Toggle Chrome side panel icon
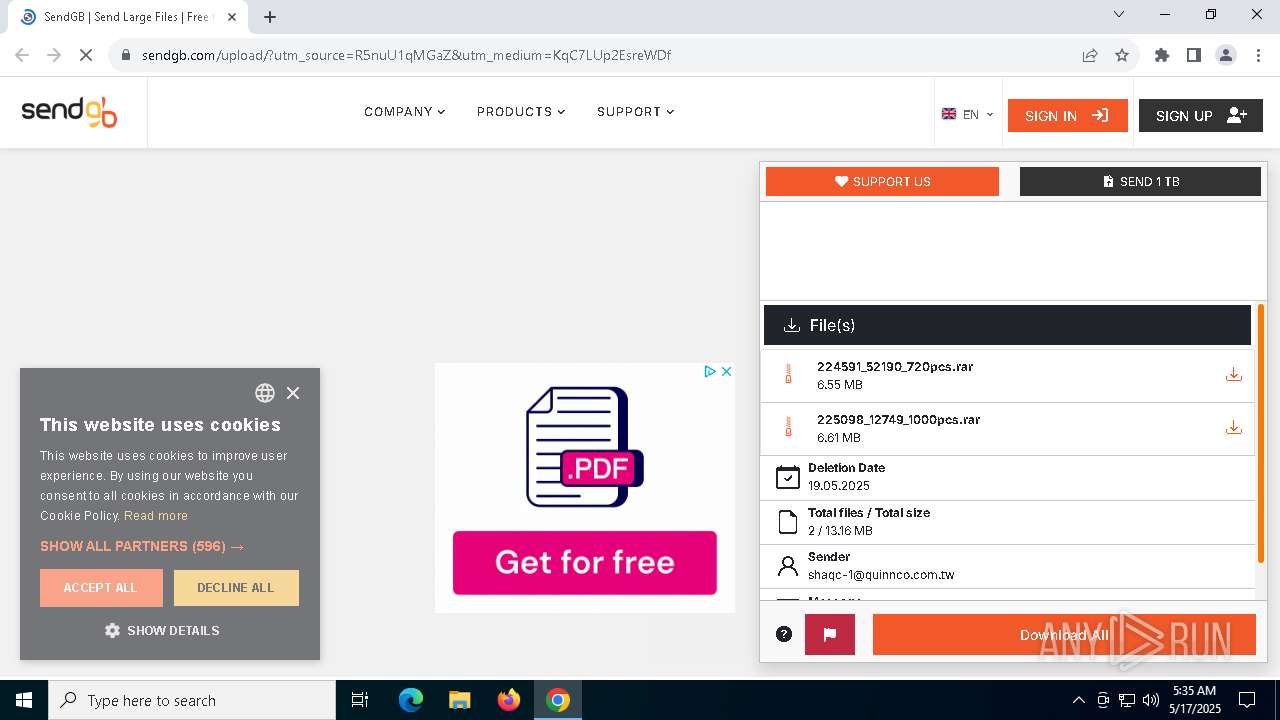Image resolution: width=1280 pixels, height=720 pixels. (1194, 55)
